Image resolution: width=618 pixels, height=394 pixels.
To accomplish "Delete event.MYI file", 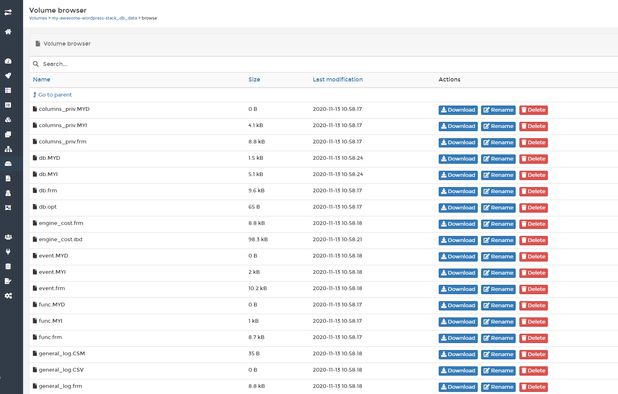I will point(533,273).
